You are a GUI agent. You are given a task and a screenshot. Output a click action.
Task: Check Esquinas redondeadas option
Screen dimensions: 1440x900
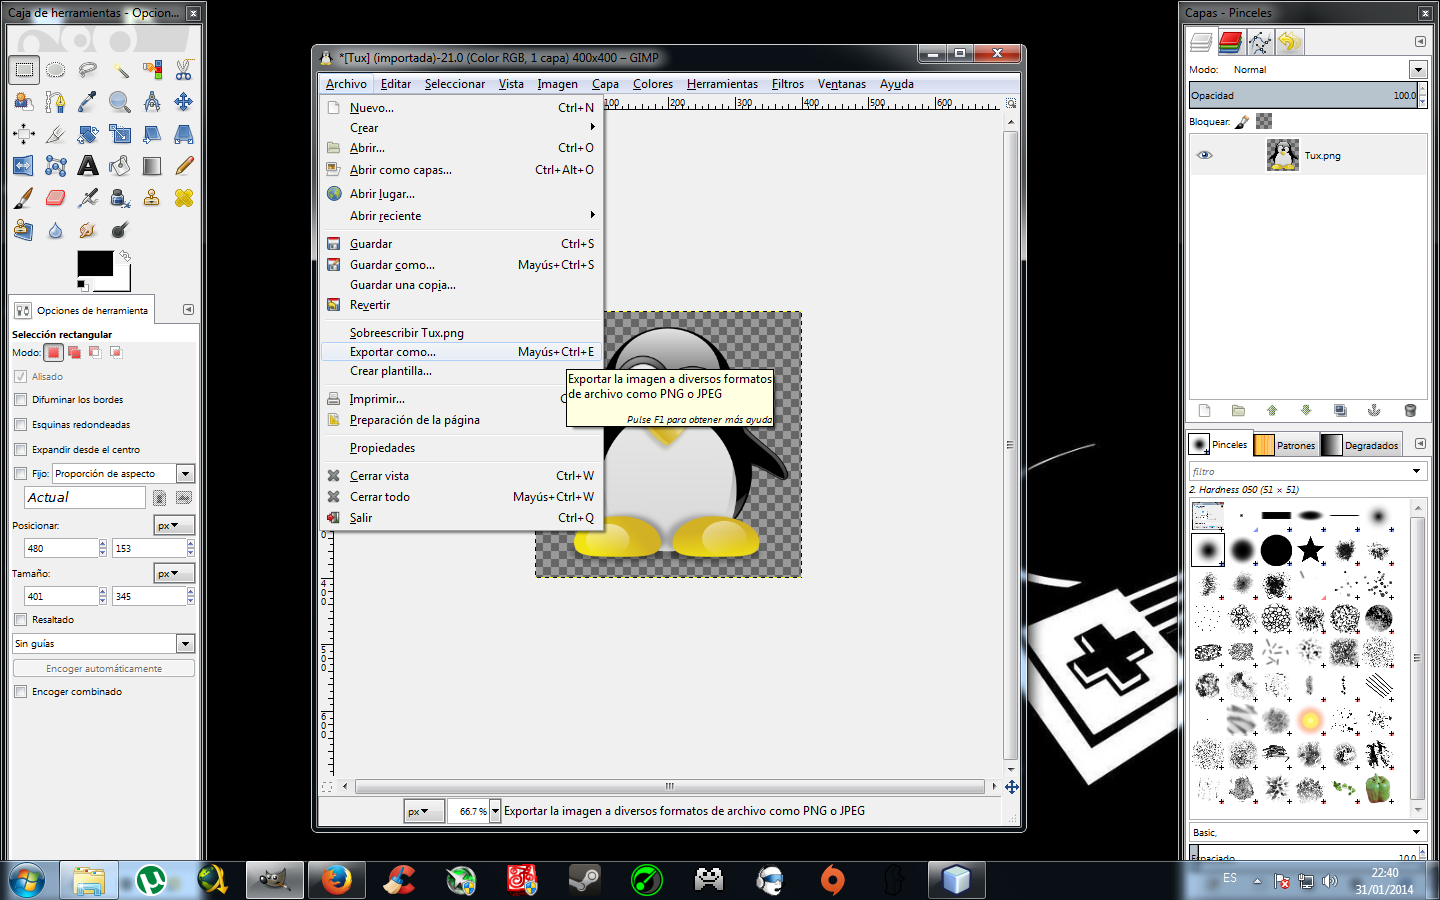click(x=21, y=424)
